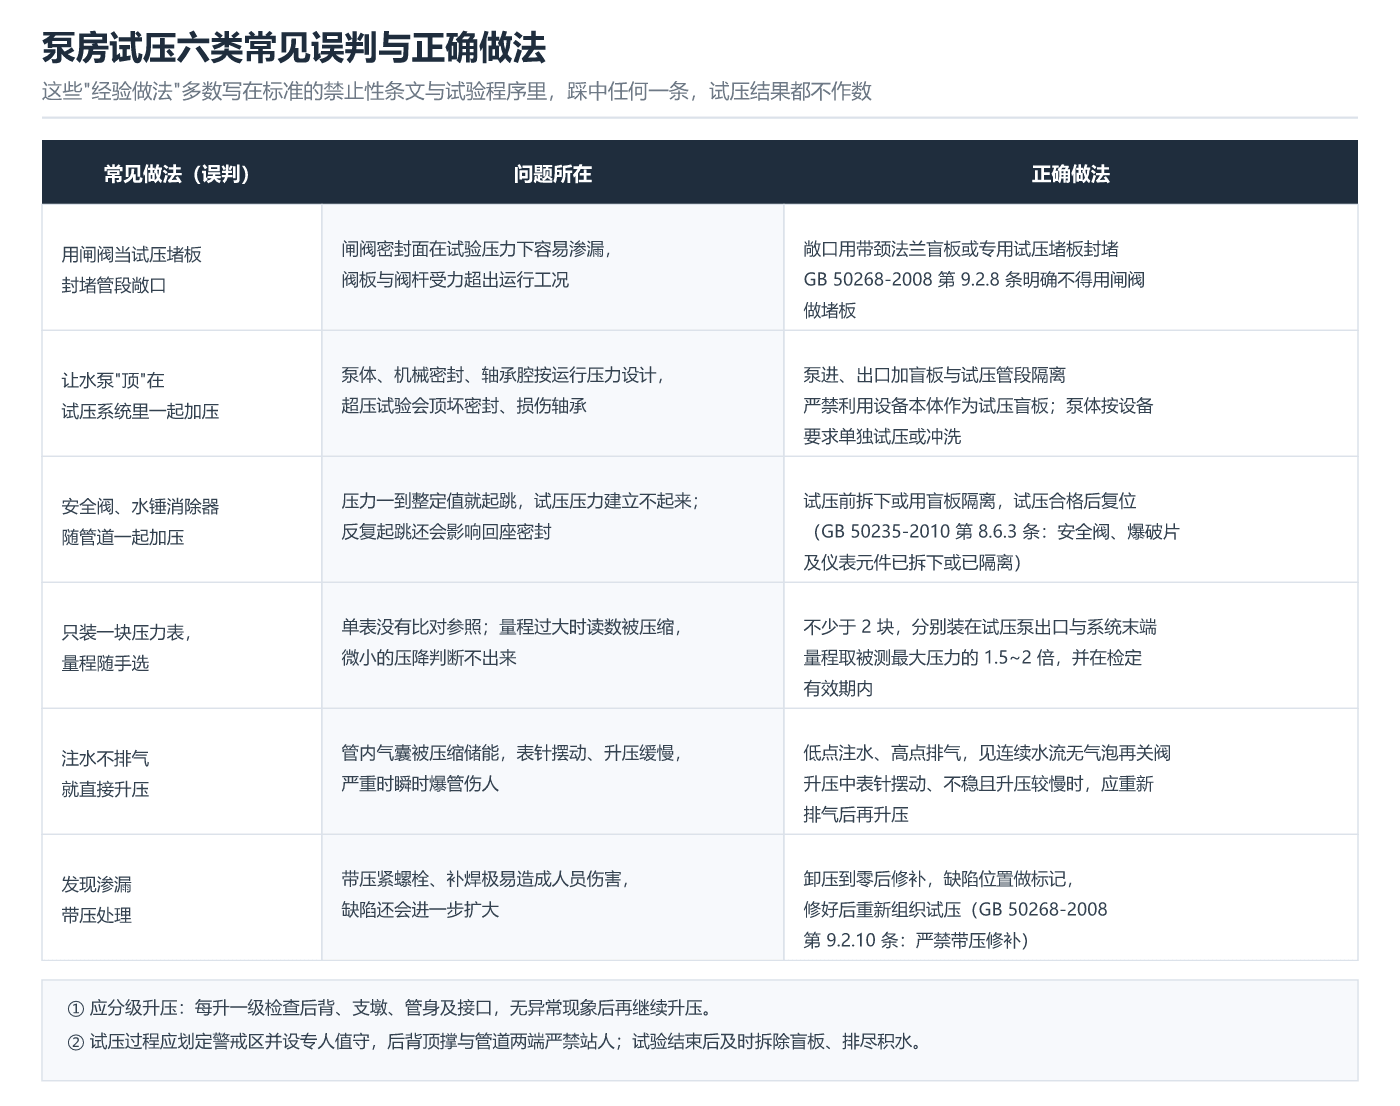Click the cell 用闸阀当试压堵板 封堵管段敞口

(x=182, y=268)
